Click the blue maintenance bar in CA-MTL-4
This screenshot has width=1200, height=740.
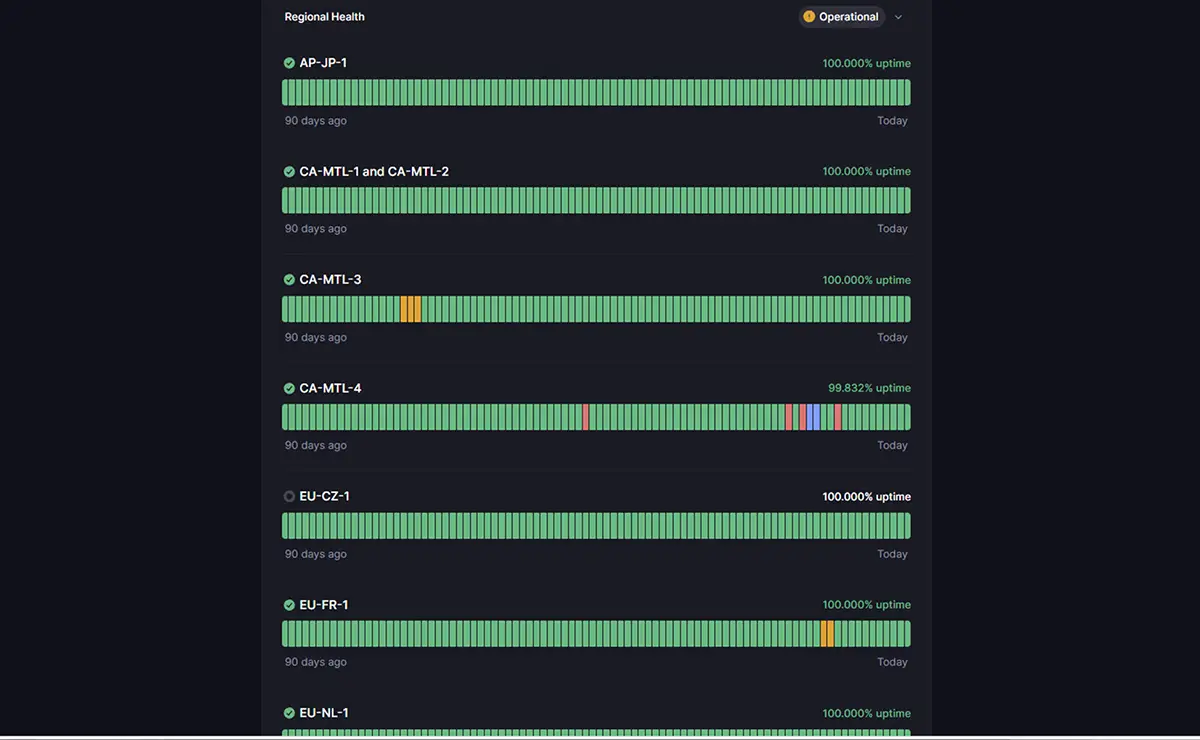click(814, 417)
